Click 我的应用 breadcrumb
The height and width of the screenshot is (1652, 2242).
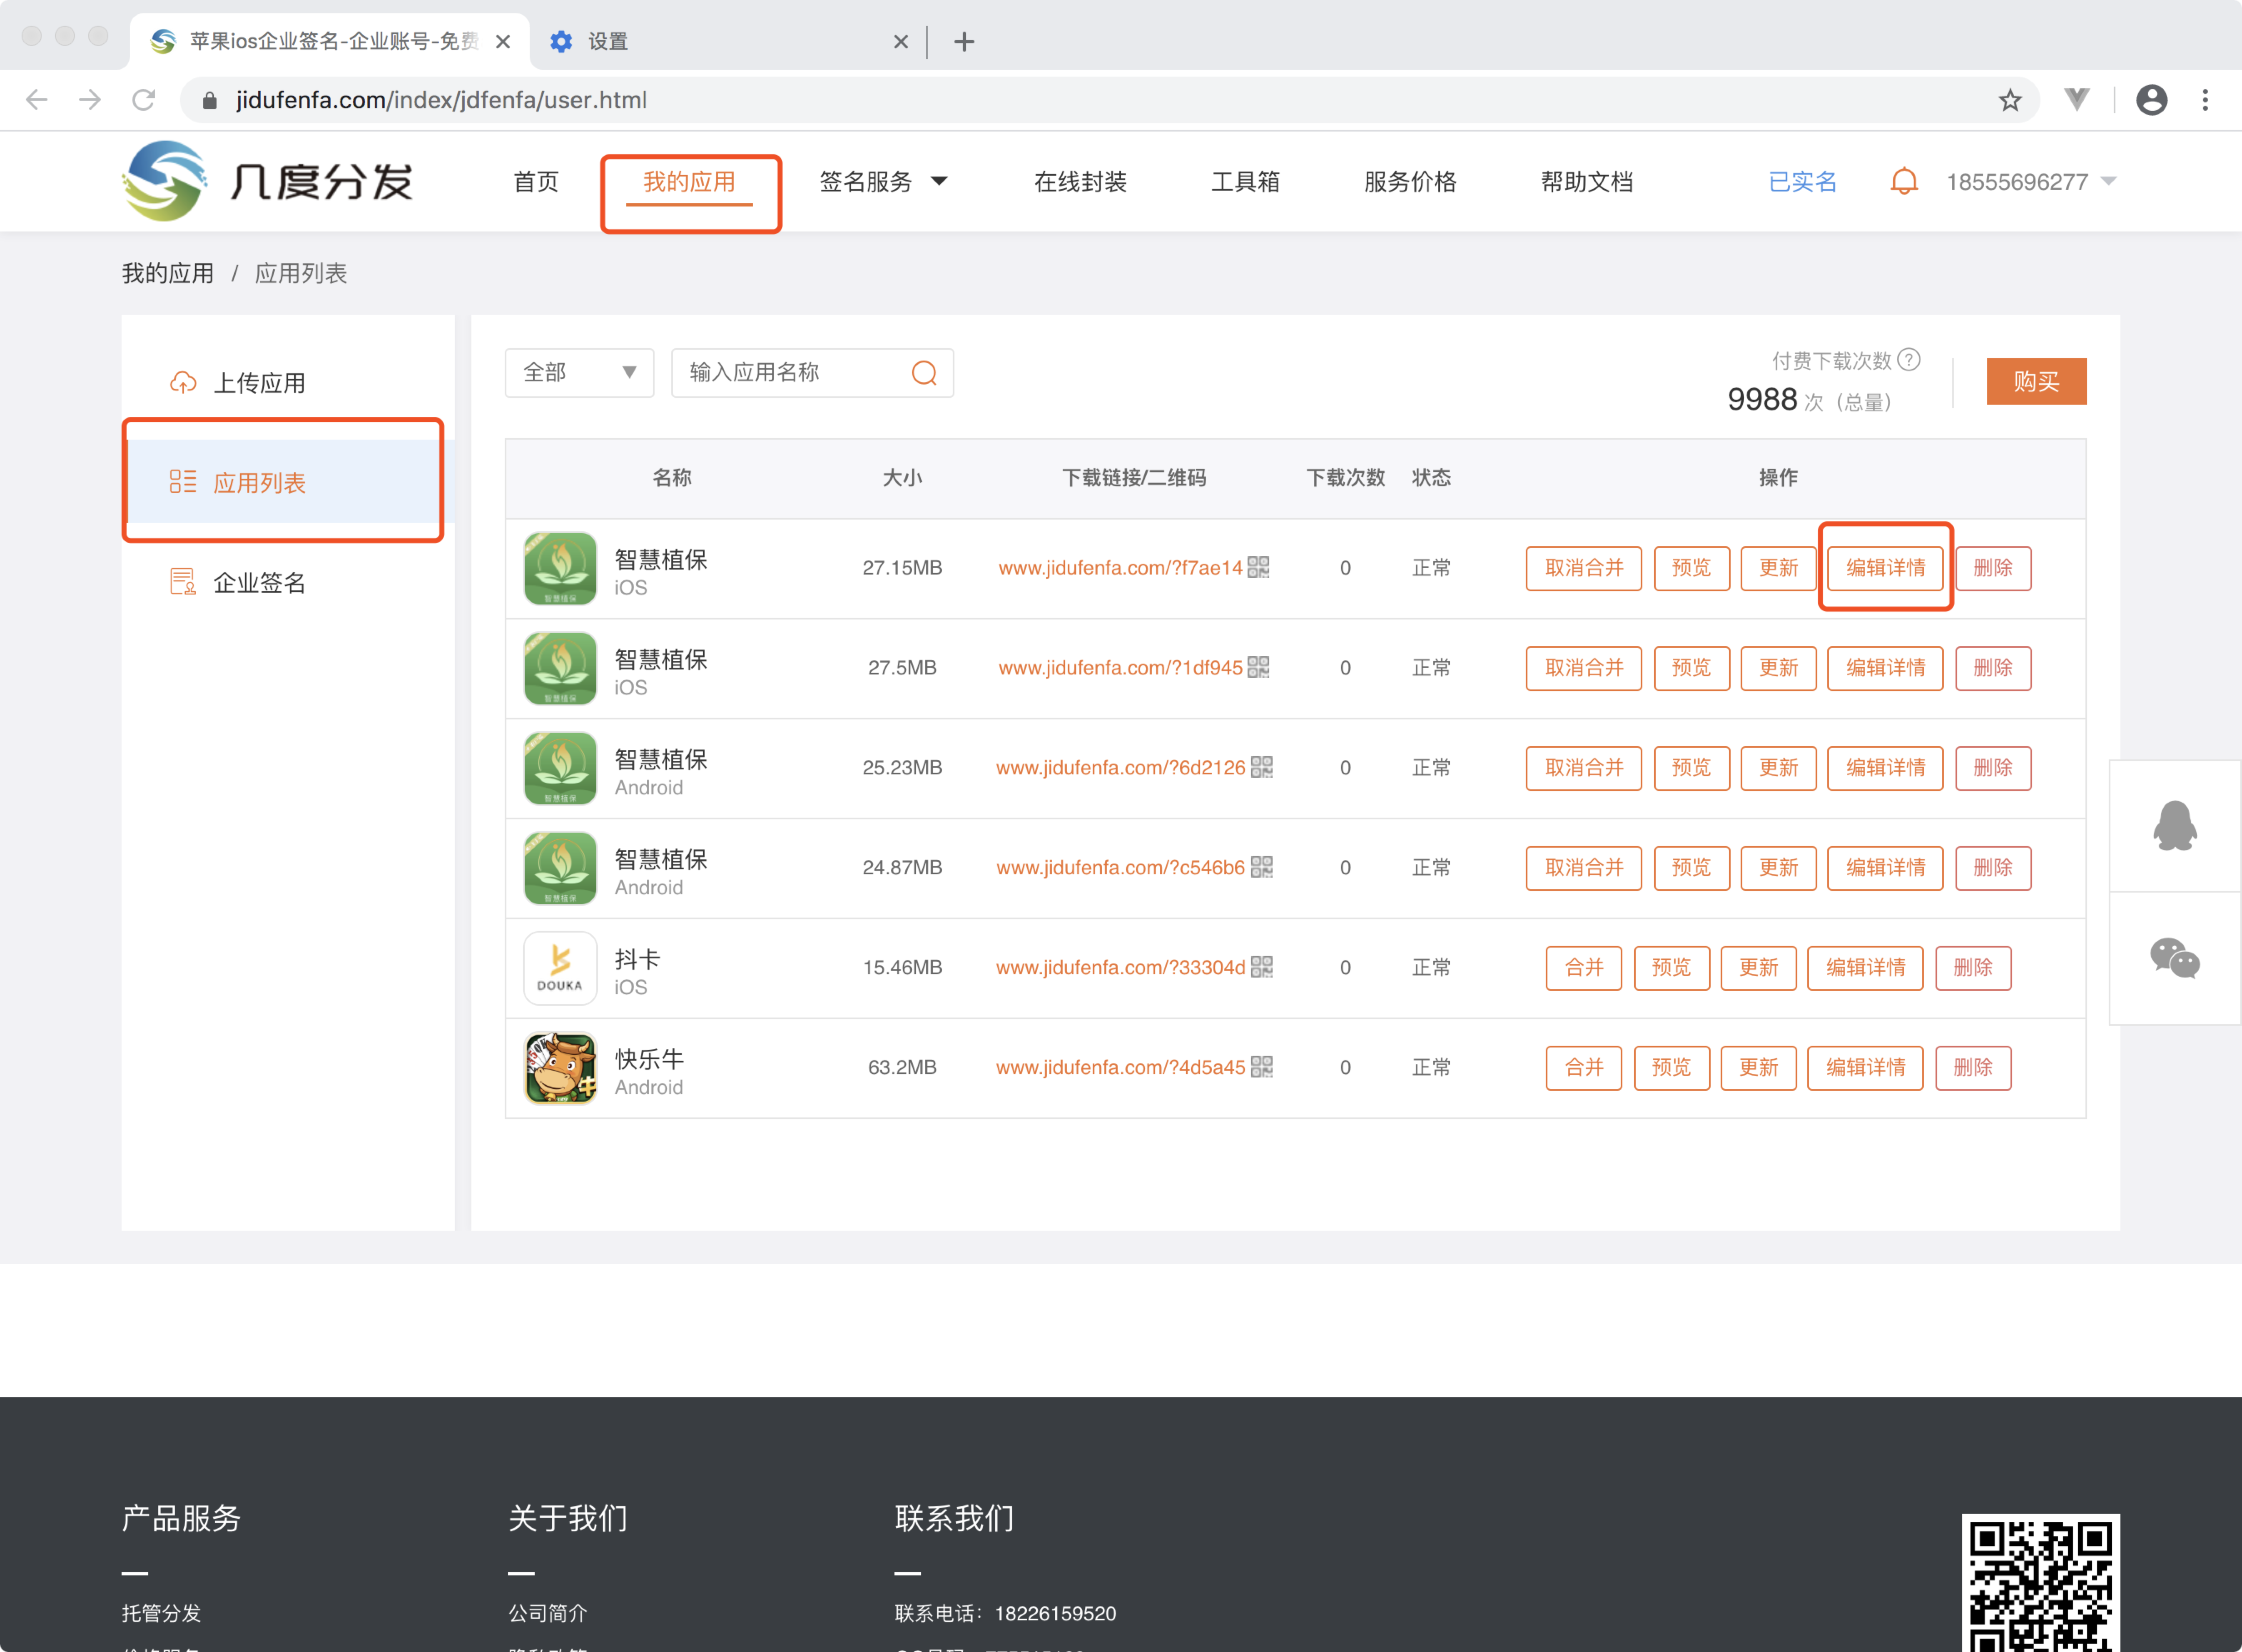[168, 273]
